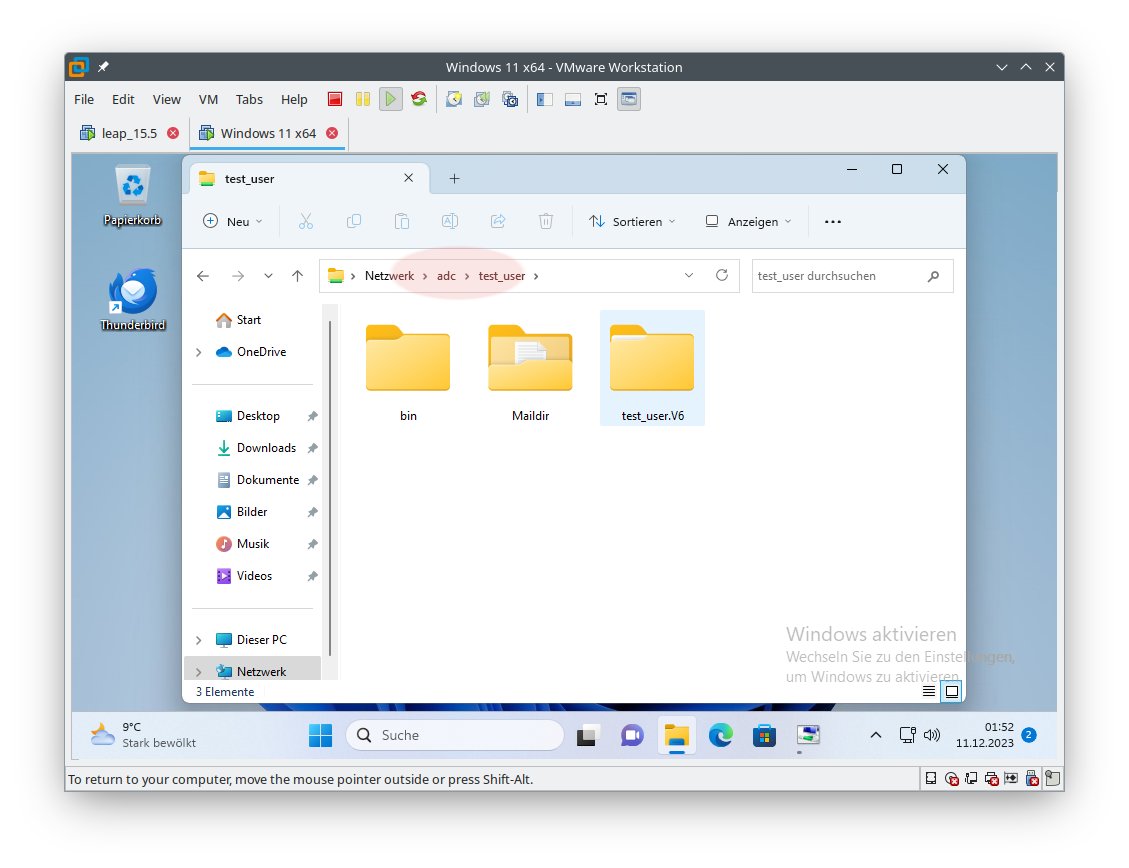Toggle VMware sidebar library panel icon
This screenshot has height=868, width=1129.
[x=545, y=99]
